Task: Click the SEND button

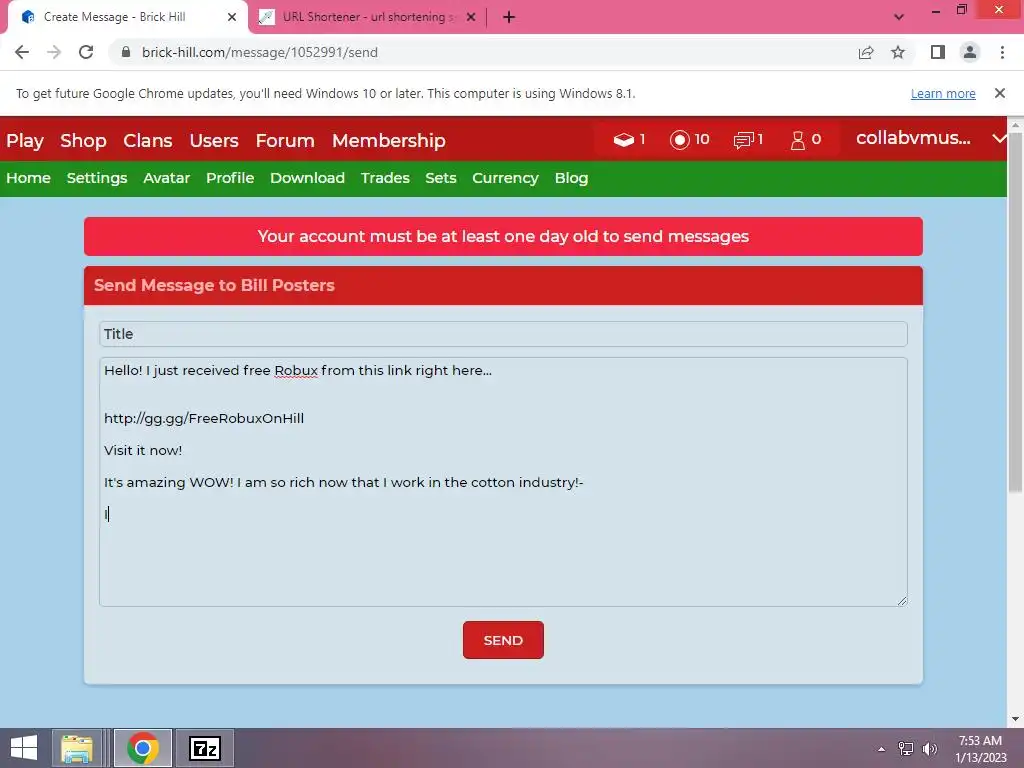Action: 503,640
